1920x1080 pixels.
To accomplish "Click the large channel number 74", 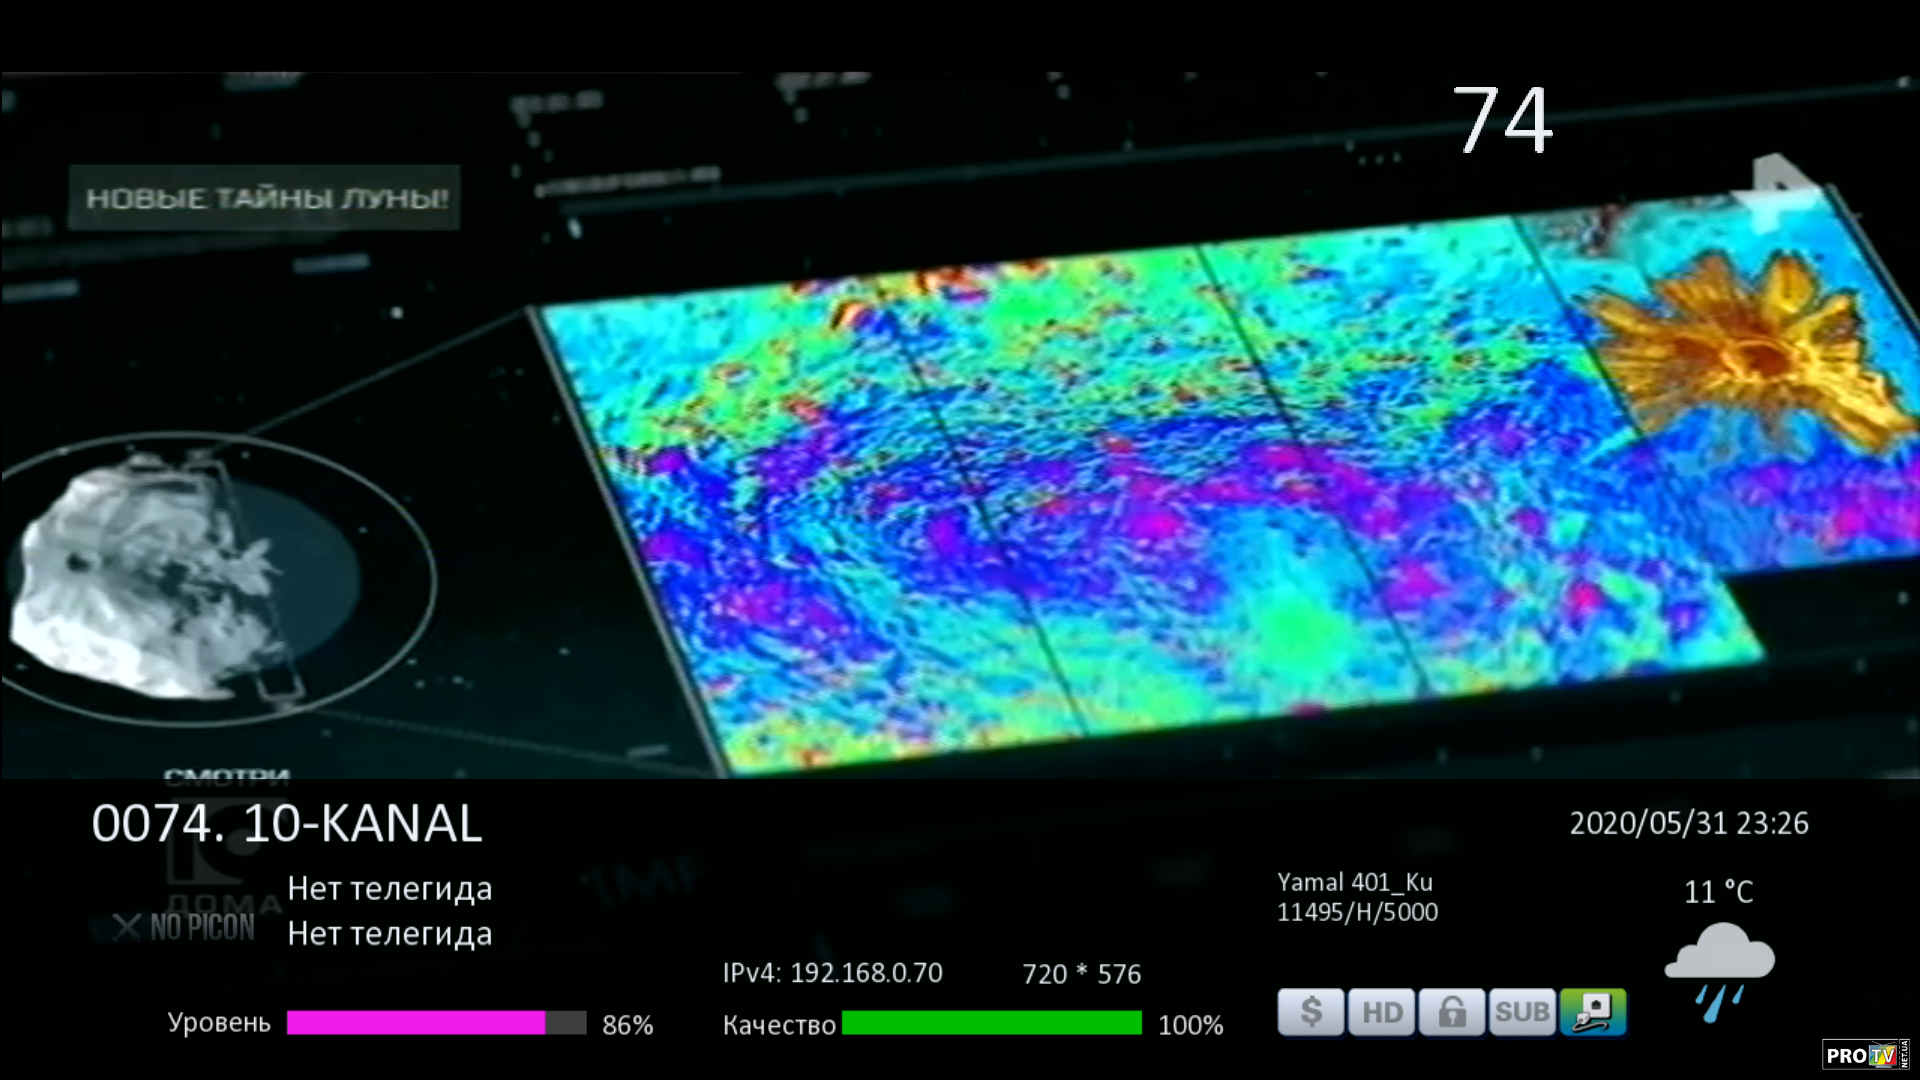I will 1502,121.
